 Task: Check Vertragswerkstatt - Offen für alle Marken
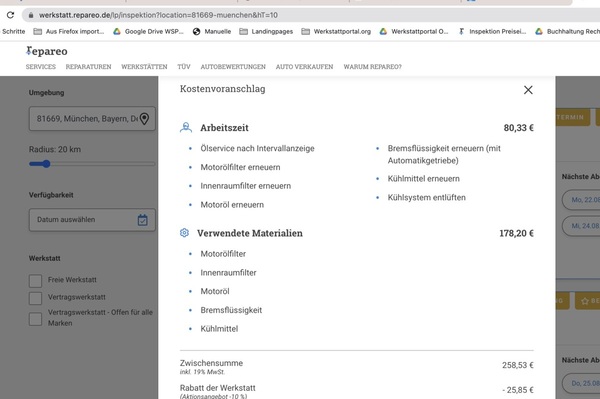click(36, 319)
